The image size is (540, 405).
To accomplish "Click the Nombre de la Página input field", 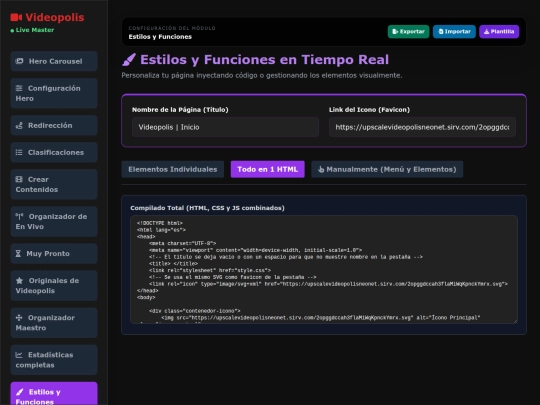I will (x=225, y=127).
